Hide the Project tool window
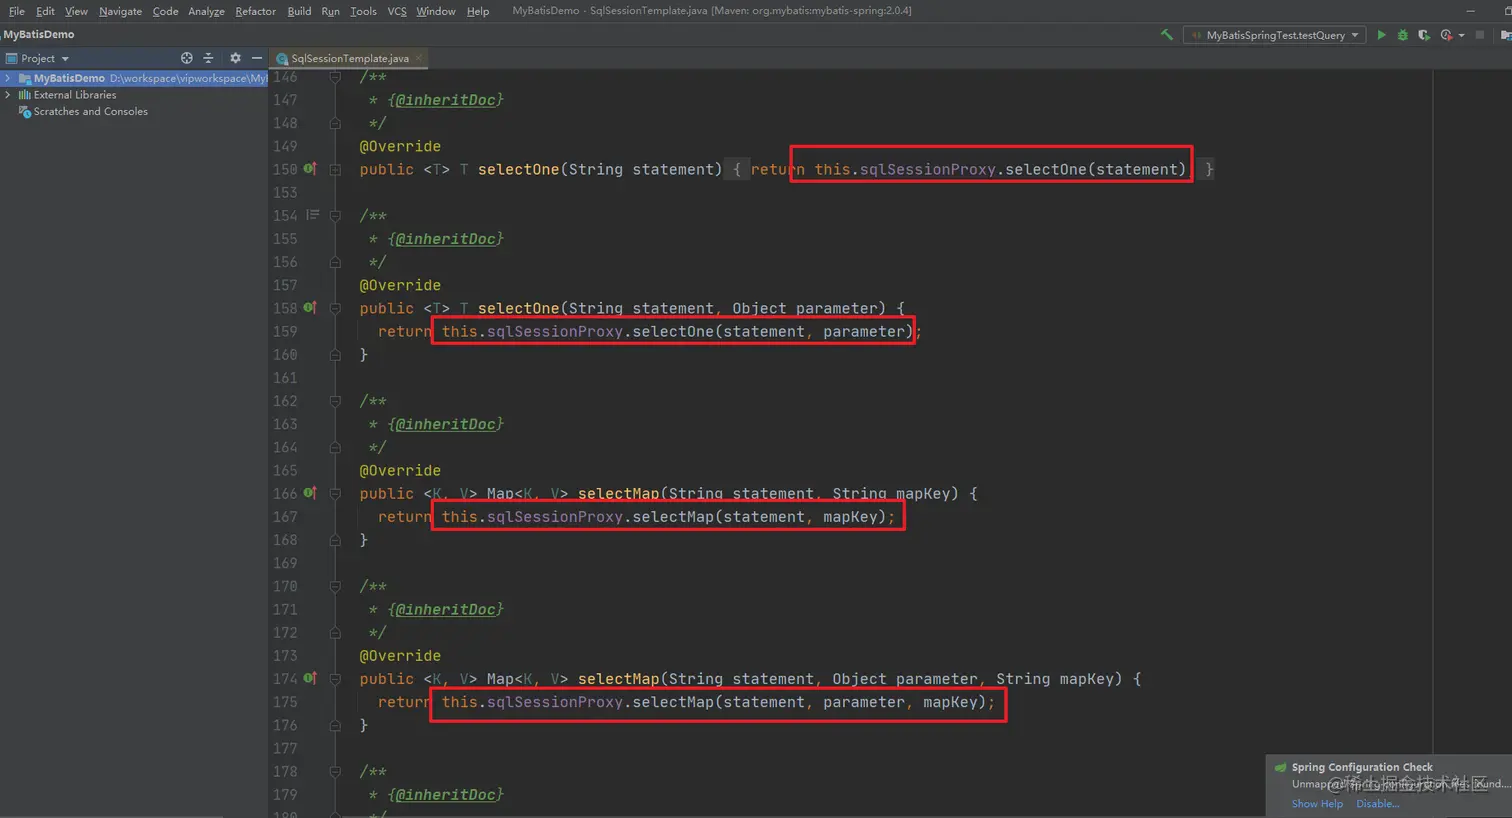The width and height of the screenshot is (1512, 818). click(257, 58)
